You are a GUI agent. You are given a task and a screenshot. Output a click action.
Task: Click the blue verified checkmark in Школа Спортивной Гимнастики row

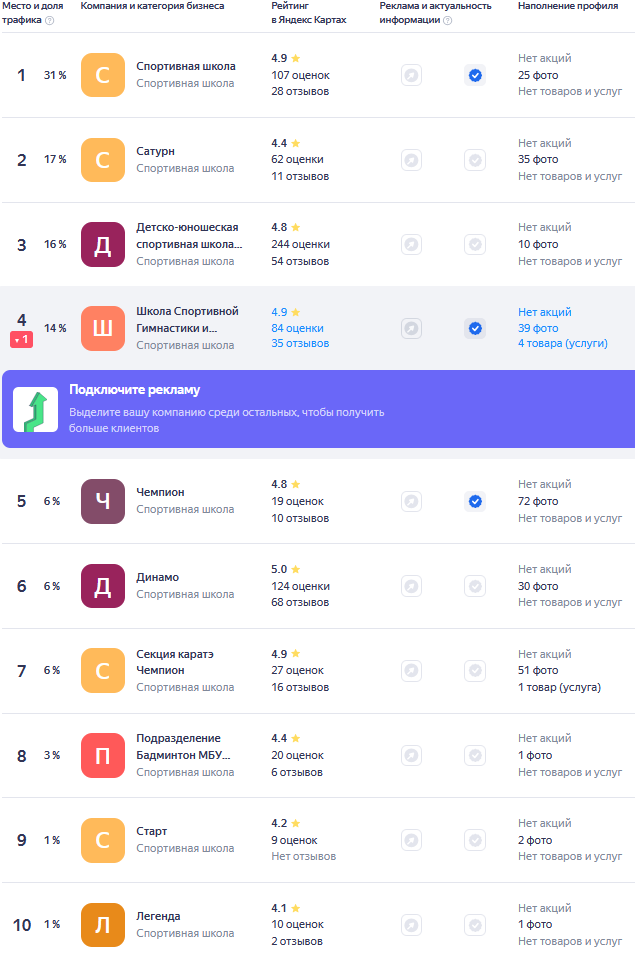(x=475, y=328)
